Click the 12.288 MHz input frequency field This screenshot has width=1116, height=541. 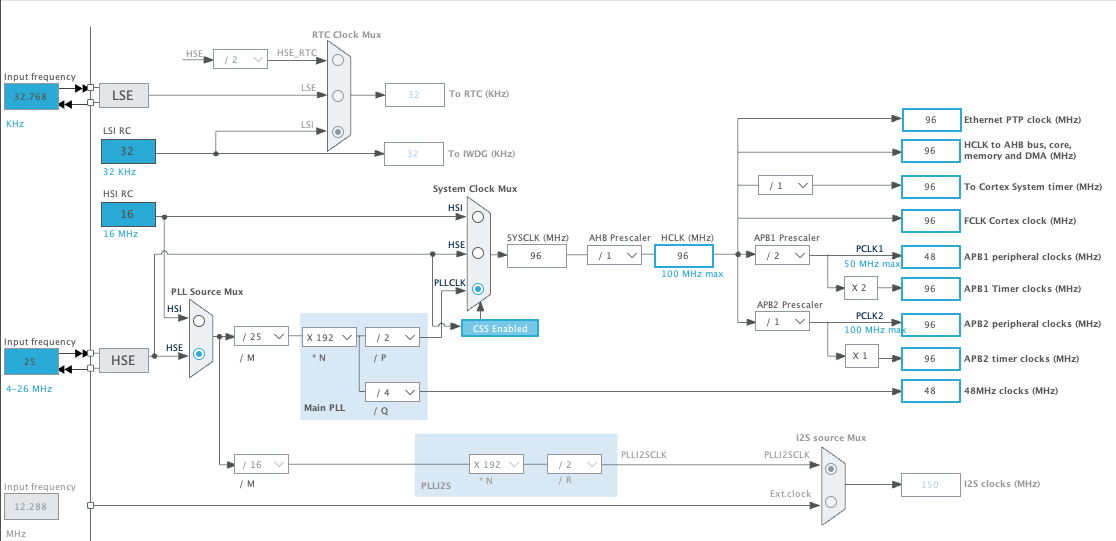tap(31, 508)
